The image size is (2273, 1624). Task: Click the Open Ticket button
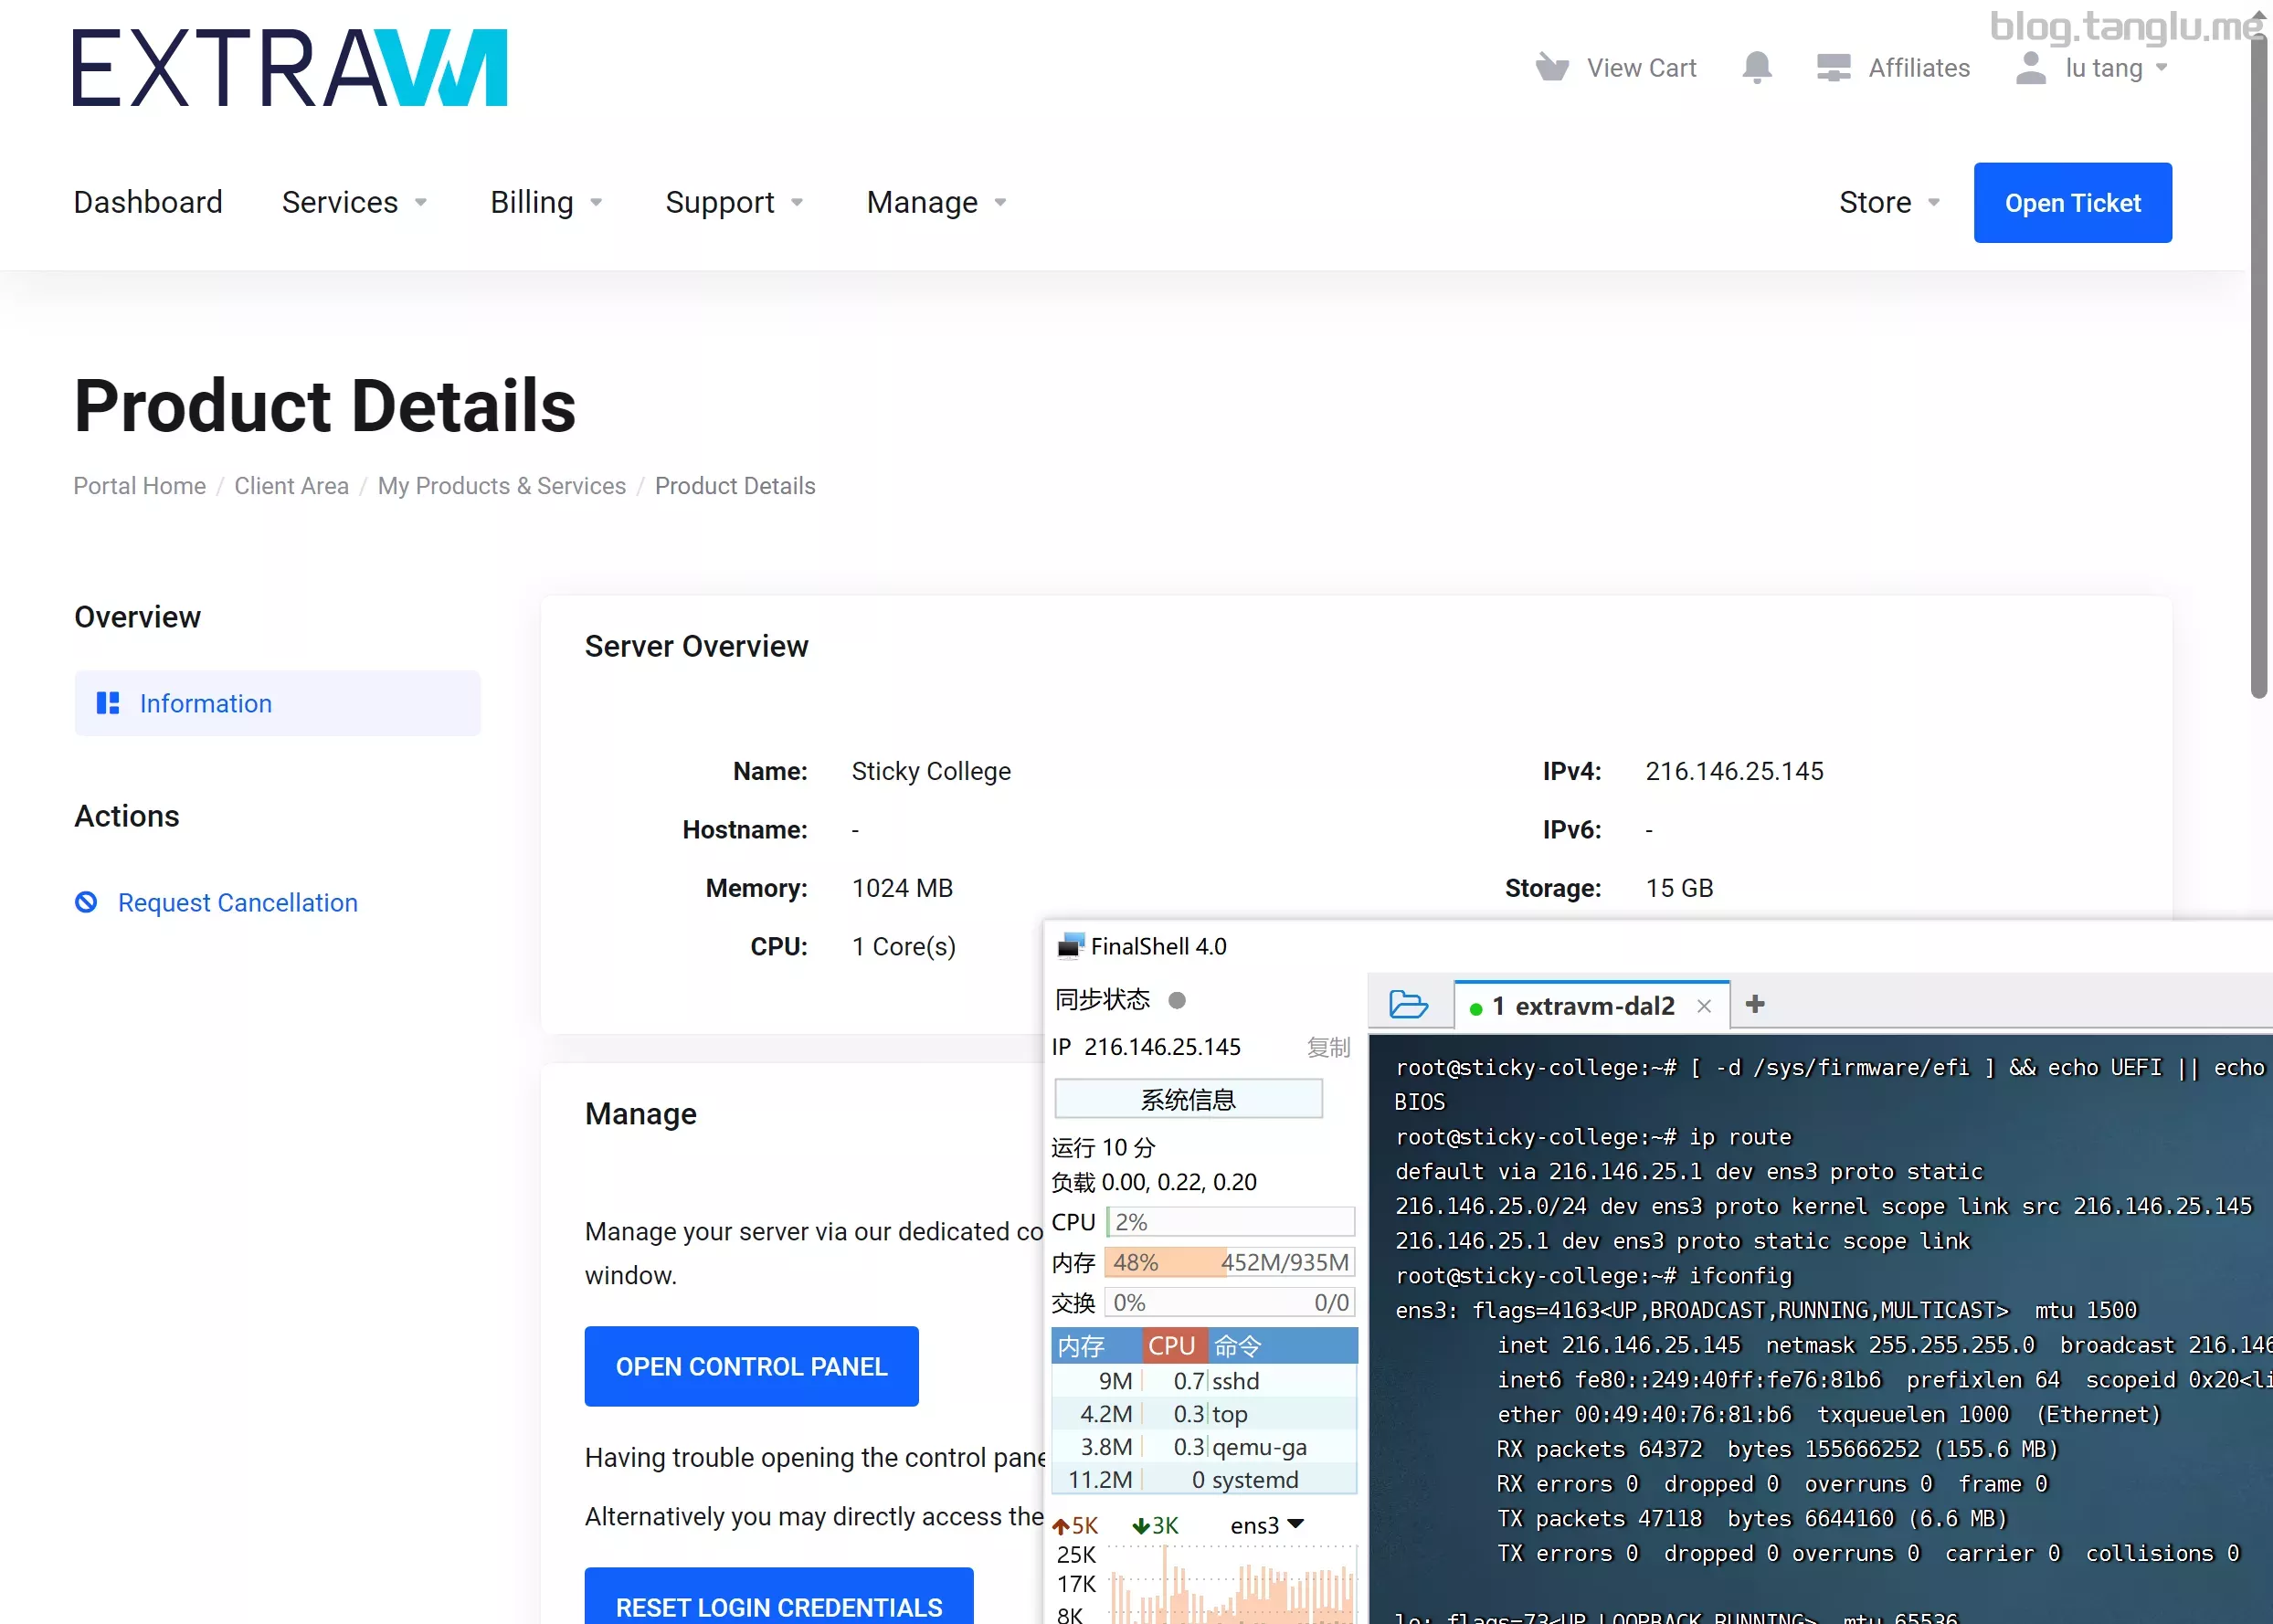(2072, 203)
